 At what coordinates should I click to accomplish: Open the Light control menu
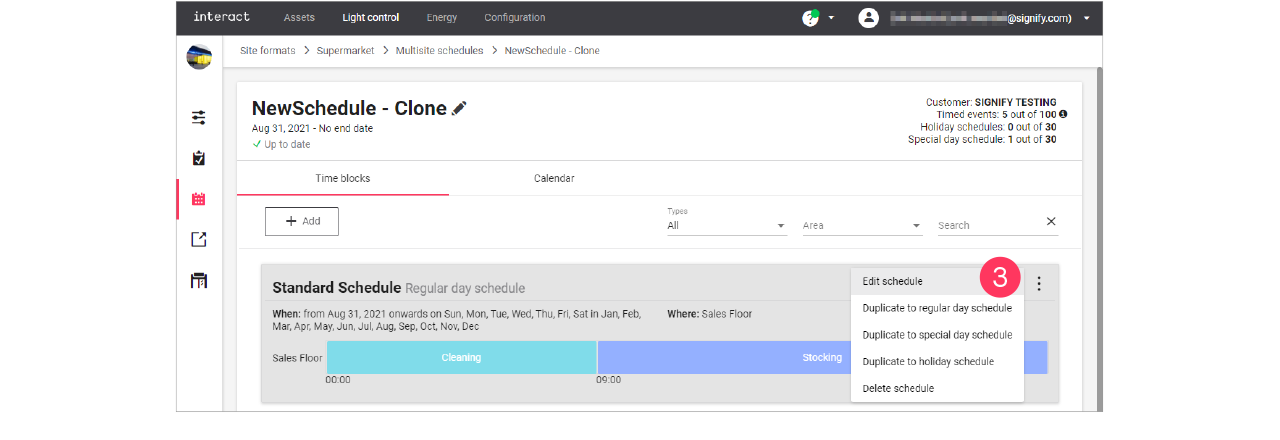[x=370, y=17]
